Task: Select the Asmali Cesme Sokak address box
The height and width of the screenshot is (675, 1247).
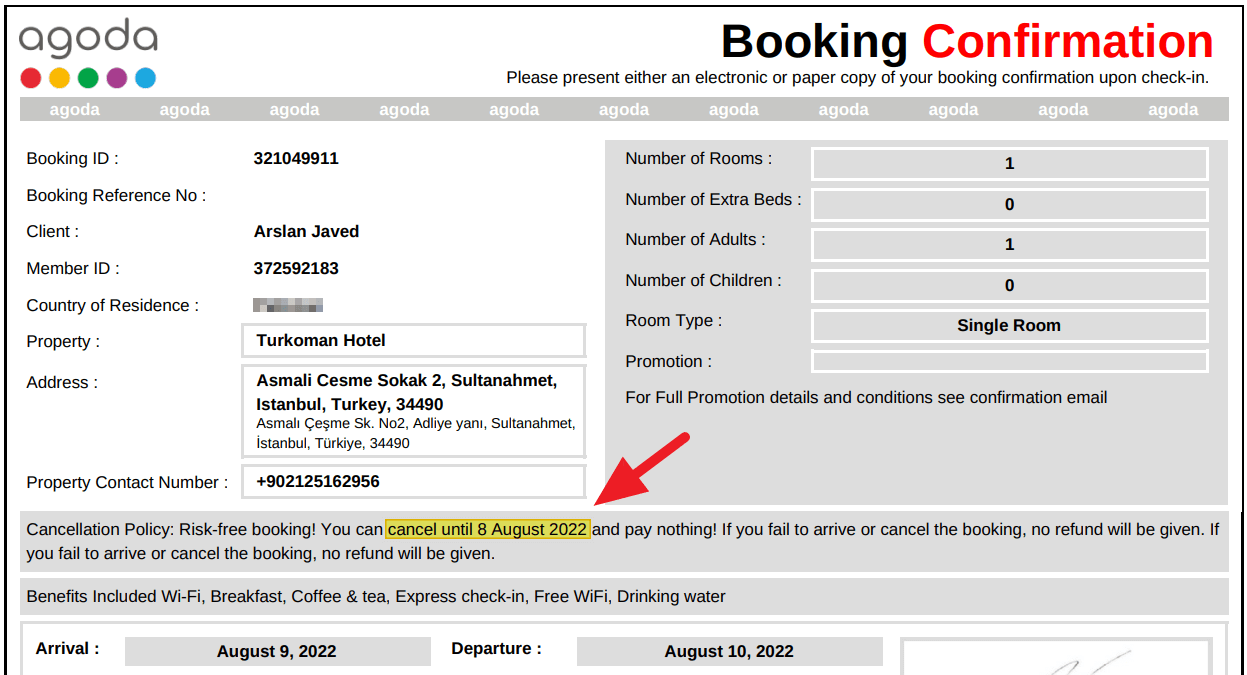Action: pyautogui.click(x=413, y=411)
